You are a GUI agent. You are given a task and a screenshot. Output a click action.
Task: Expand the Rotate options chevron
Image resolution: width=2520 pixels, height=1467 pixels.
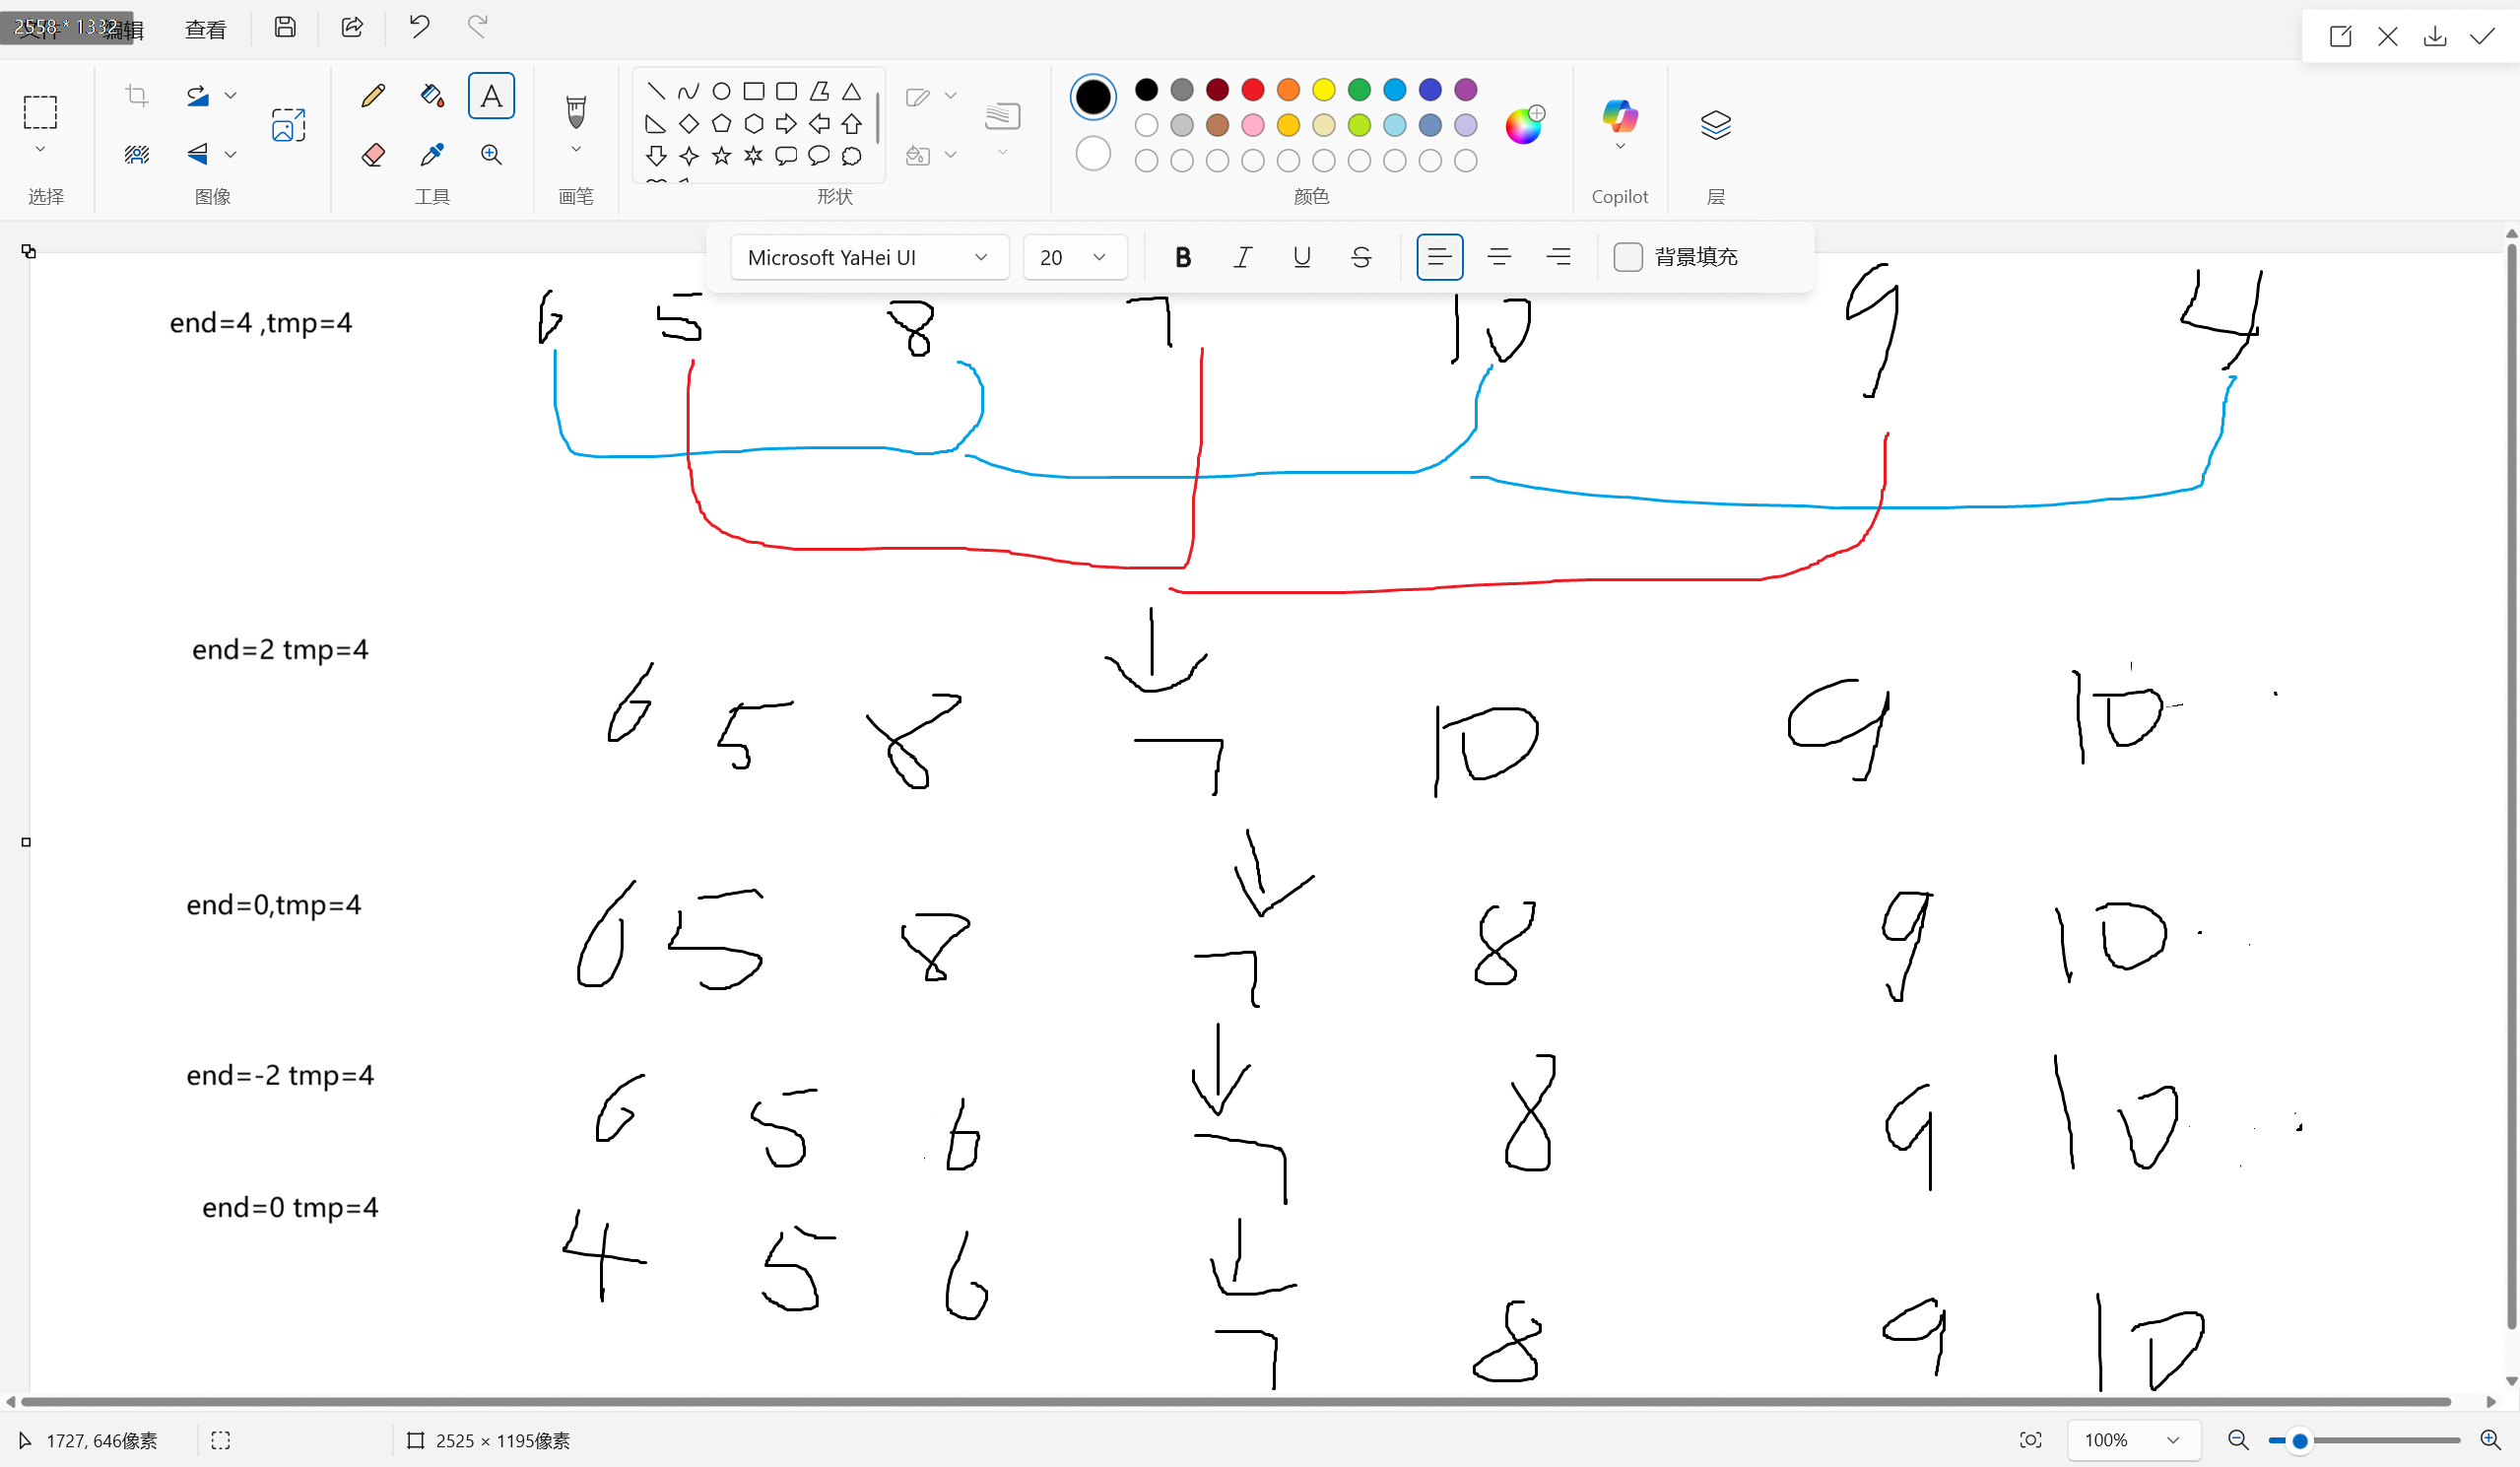231,96
